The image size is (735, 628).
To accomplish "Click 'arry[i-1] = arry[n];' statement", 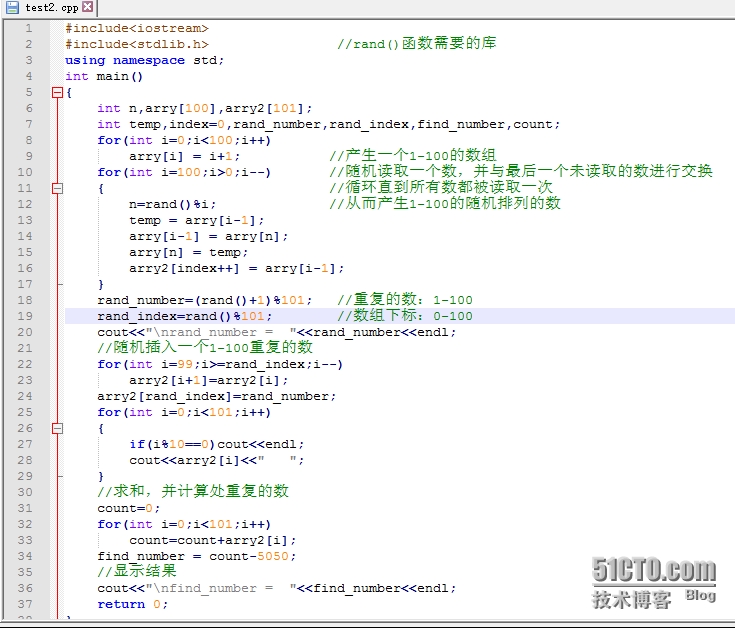I will (x=209, y=236).
